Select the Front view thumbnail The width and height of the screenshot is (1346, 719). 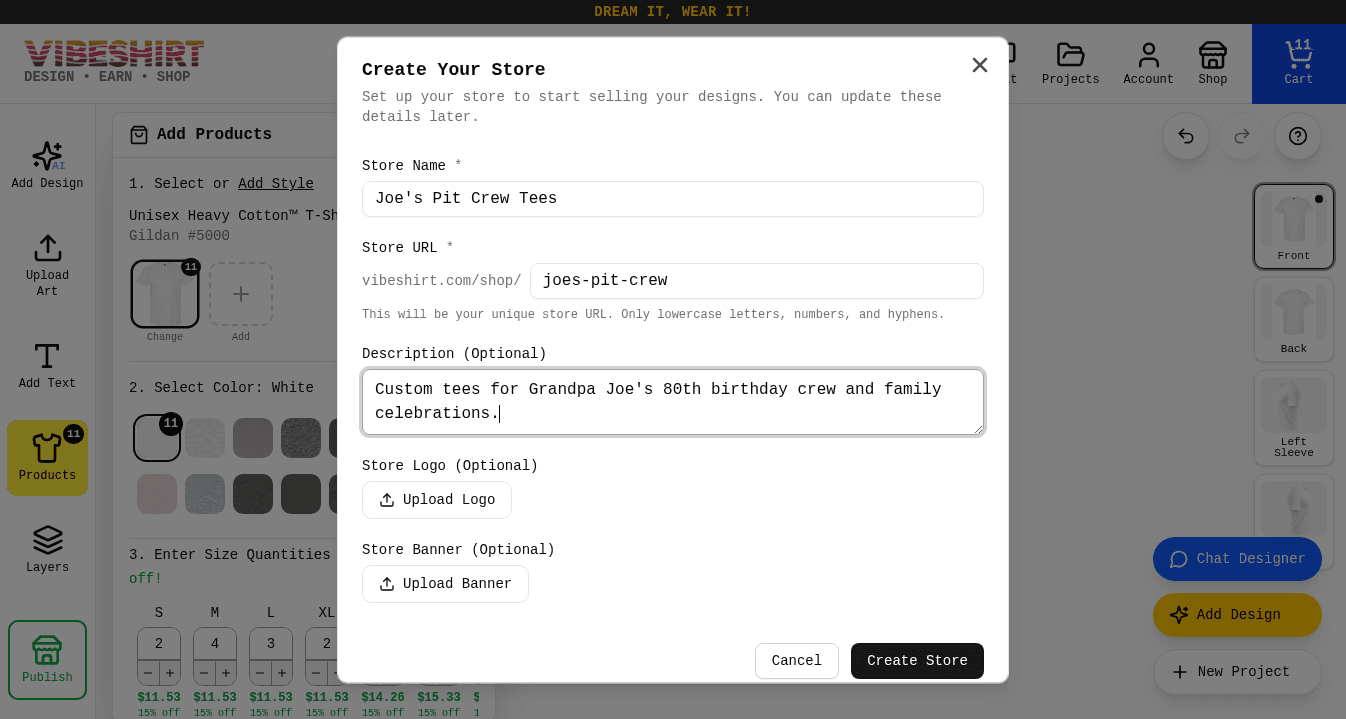1294,227
